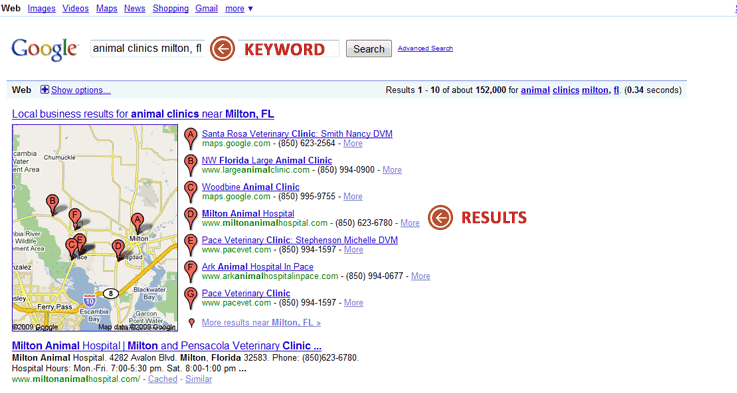Open the more dropdown in top navigation

239,8
